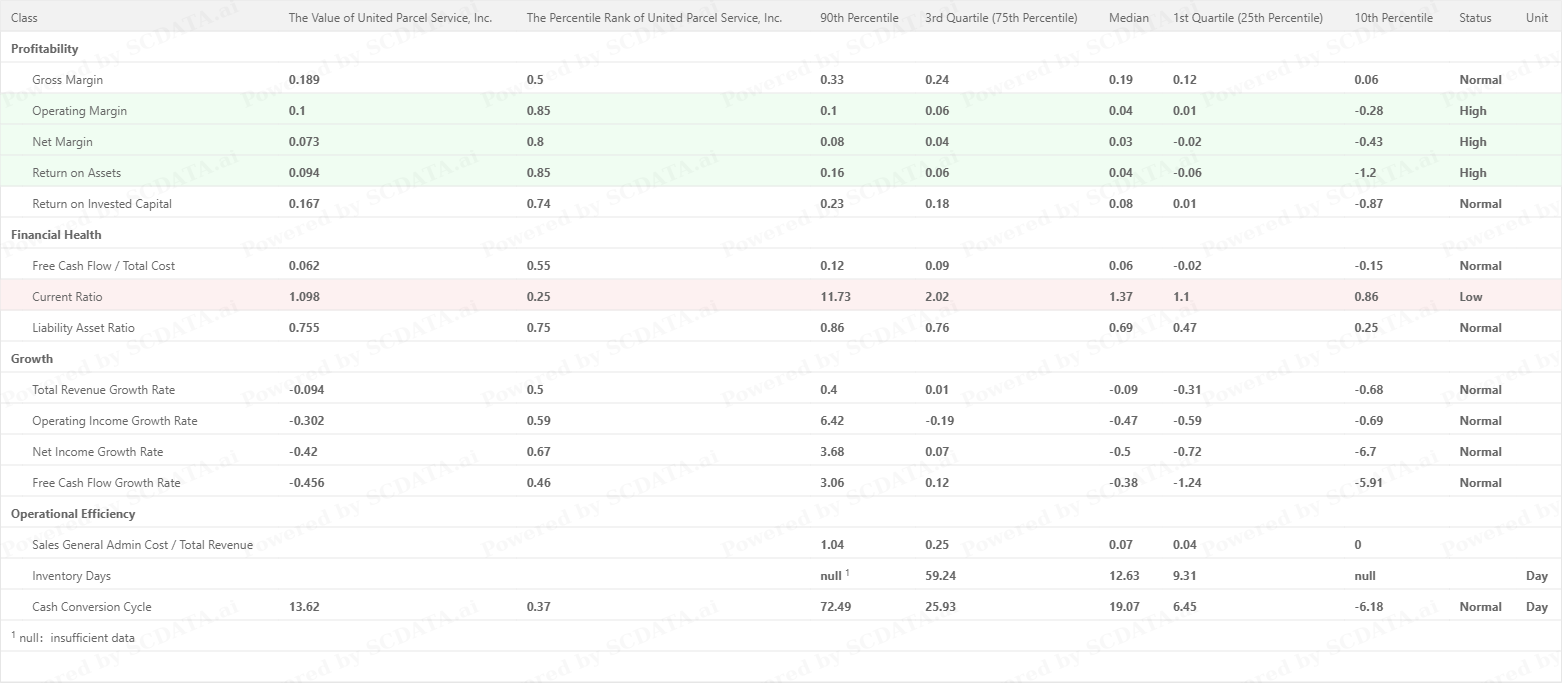Click the Operational Efficiency section header
The image size is (1562, 683).
click(73, 514)
